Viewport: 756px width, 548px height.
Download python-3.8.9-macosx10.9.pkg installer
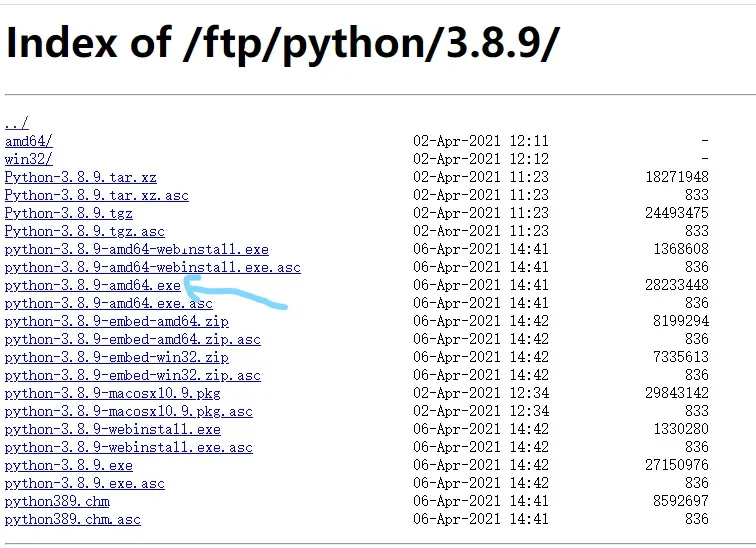pyautogui.click(x=112, y=393)
